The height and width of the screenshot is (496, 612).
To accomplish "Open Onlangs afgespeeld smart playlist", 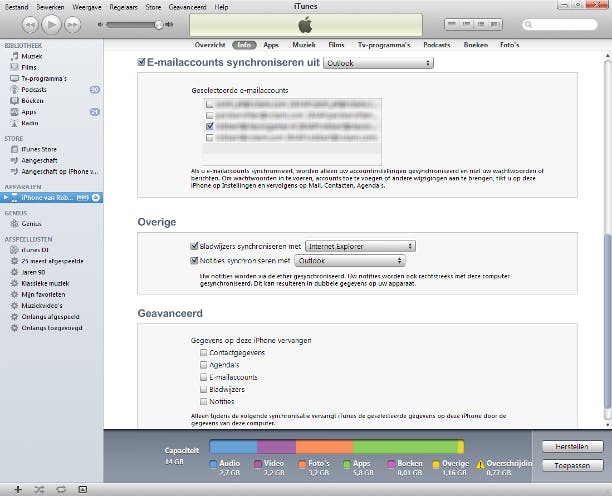I will point(50,316).
